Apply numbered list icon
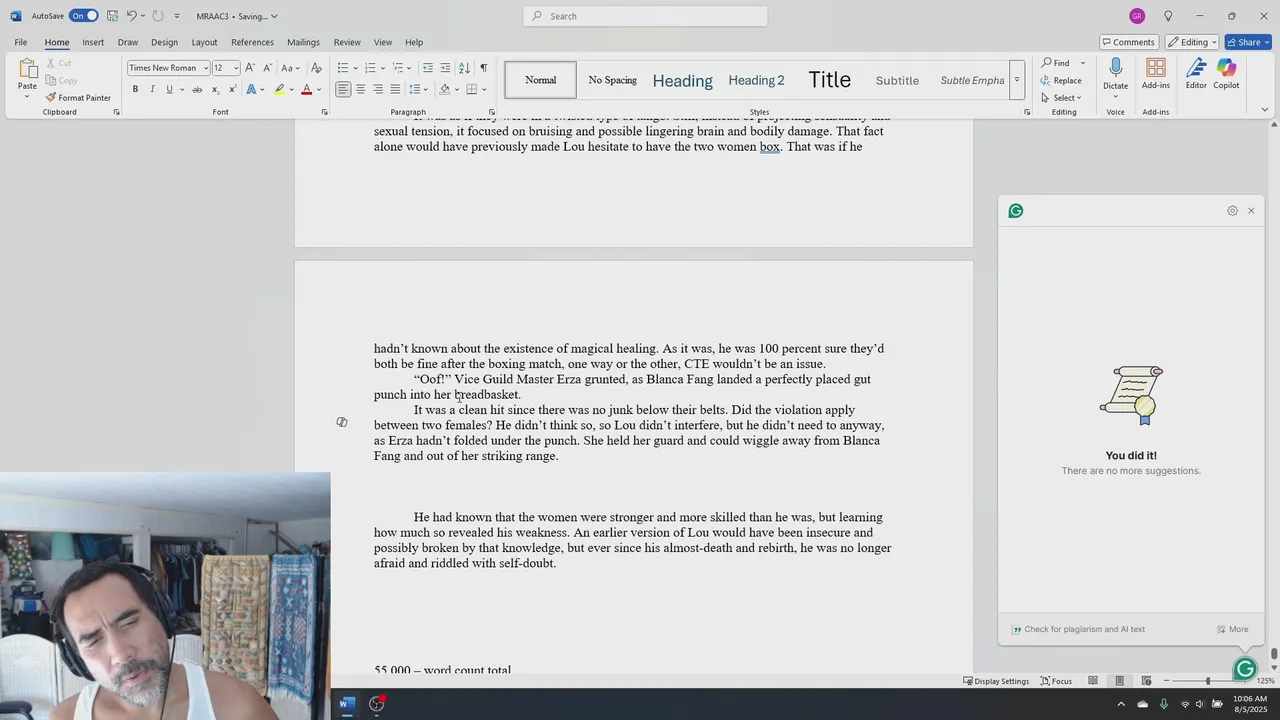This screenshot has height=720, width=1280. 369,68
